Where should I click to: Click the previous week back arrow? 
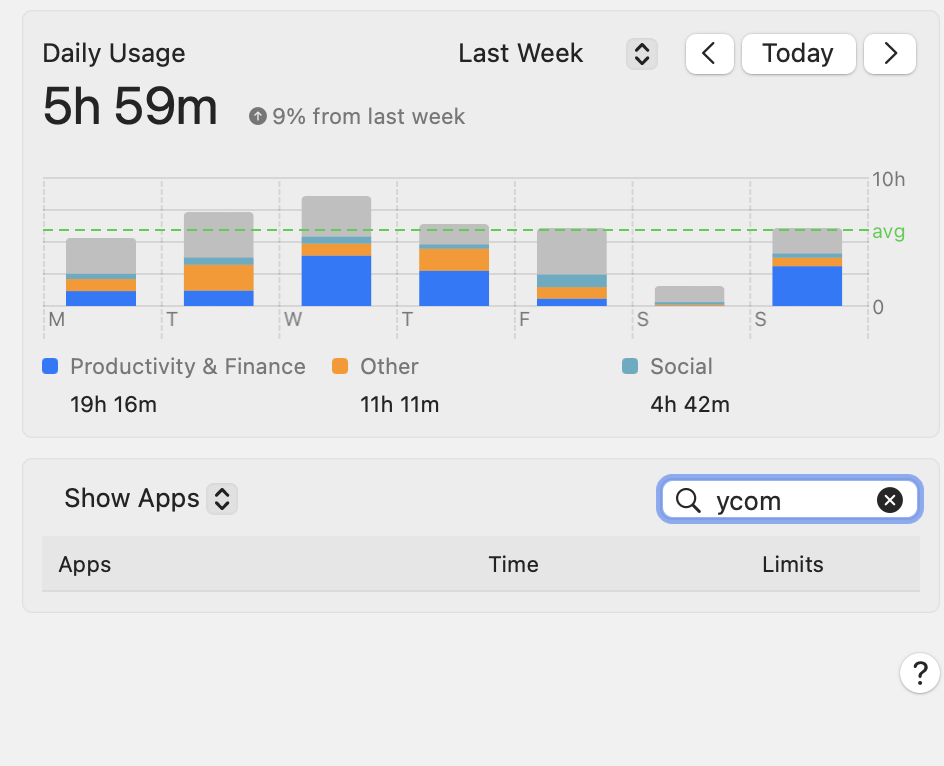coord(709,54)
